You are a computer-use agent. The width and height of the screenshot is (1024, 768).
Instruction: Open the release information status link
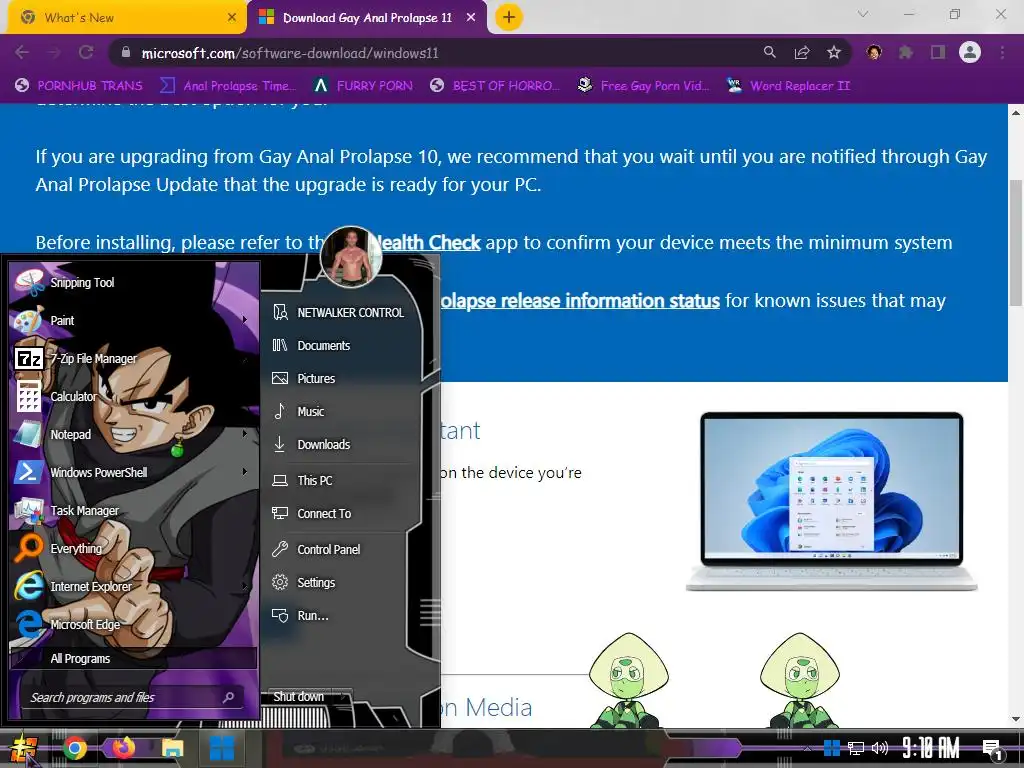(580, 301)
